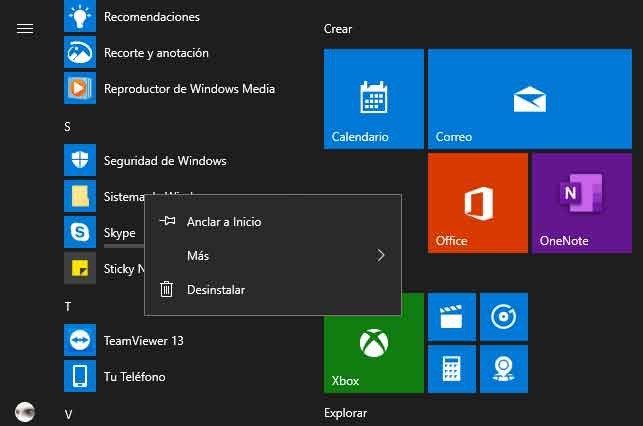Image resolution: width=643 pixels, height=426 pixels.
Task: Click the Recorte y anotación label
Action: [x=156, y=53]
